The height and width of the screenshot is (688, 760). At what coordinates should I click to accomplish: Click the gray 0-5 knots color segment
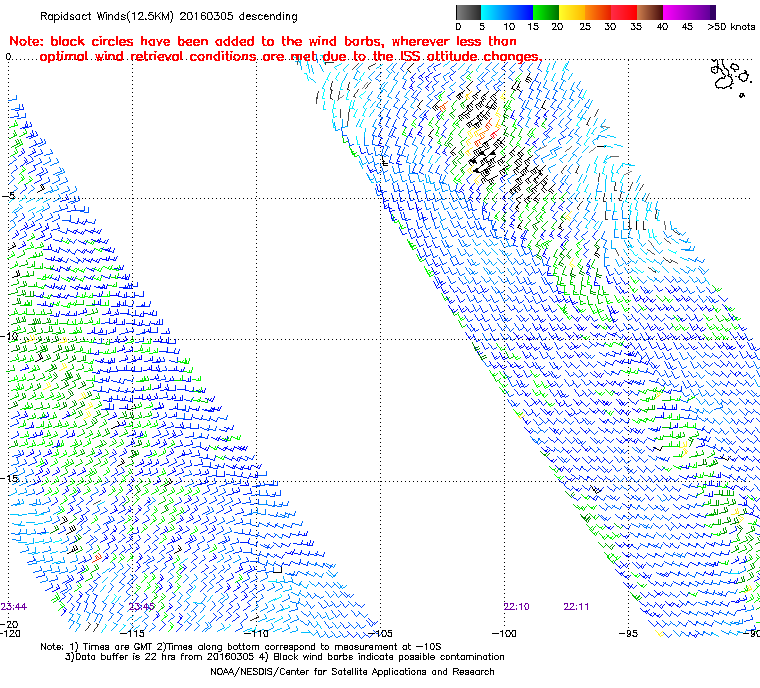[x=468, y=12]
